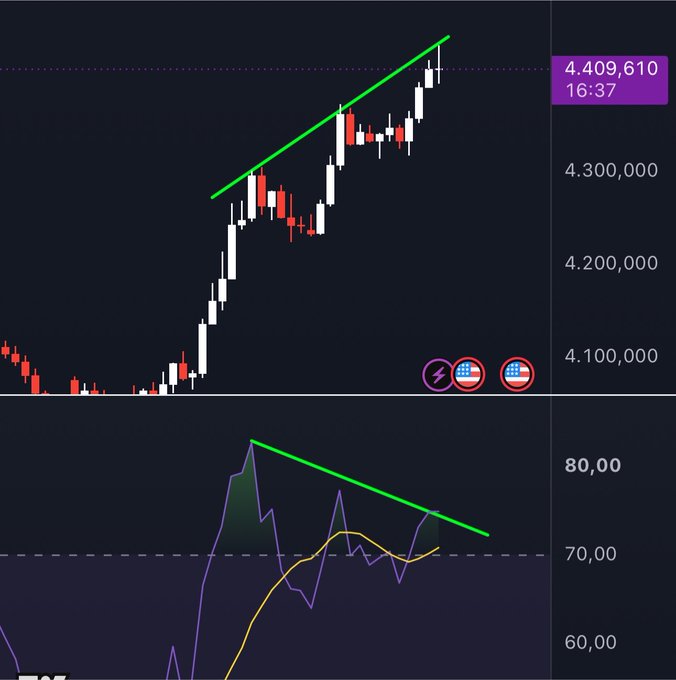Select the descending green trendline on RSI pane
The width and height of the screenshot is (676, 680).
tap(370, 488)
